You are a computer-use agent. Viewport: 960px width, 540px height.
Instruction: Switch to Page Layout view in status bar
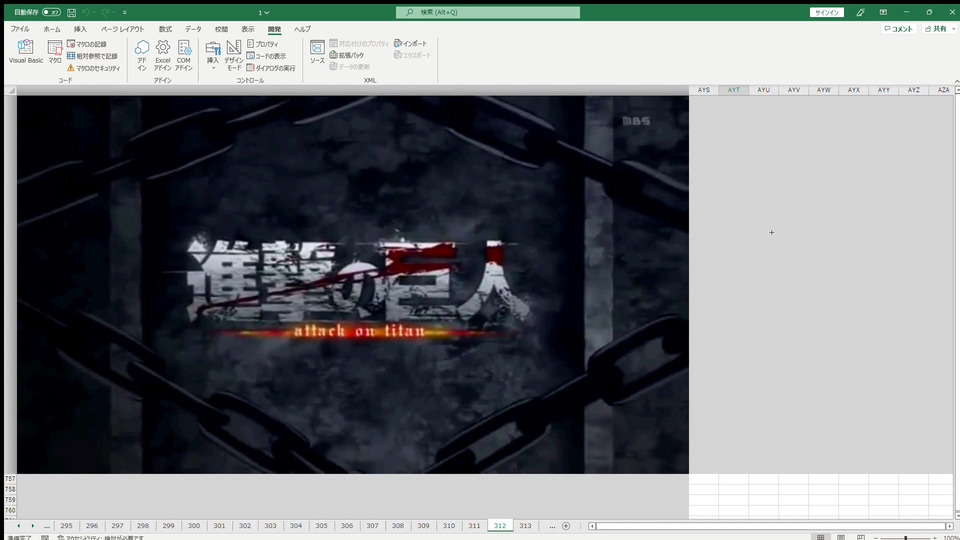[x=841, y=537]
